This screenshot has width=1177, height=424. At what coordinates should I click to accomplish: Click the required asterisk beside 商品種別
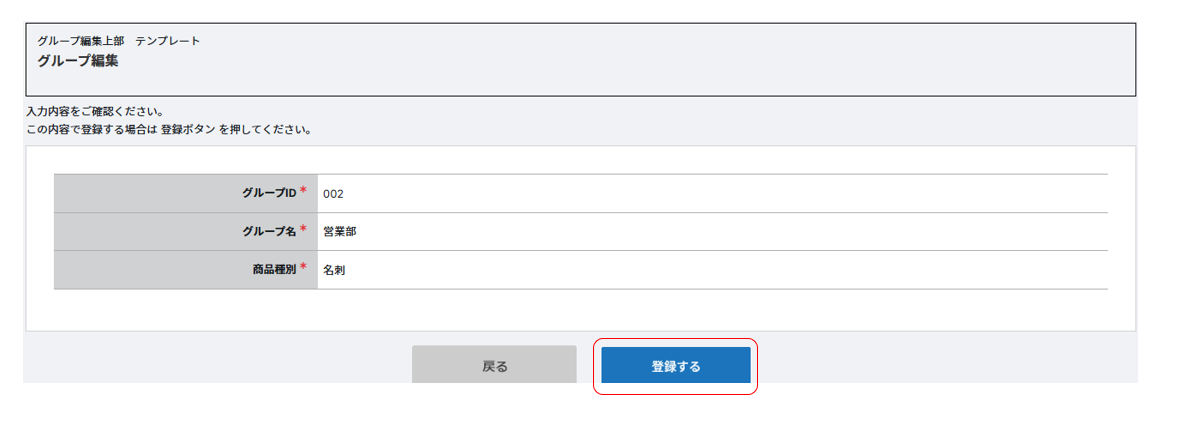[x=303, y=268]
